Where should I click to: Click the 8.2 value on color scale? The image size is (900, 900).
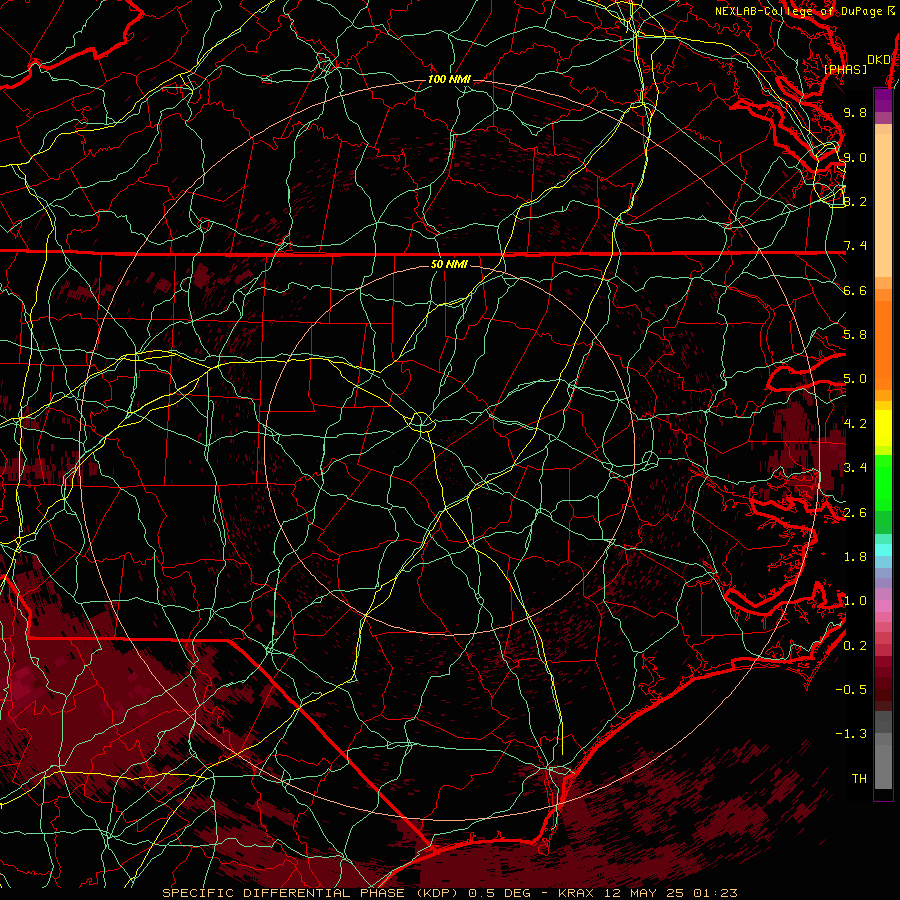[855, 201]
